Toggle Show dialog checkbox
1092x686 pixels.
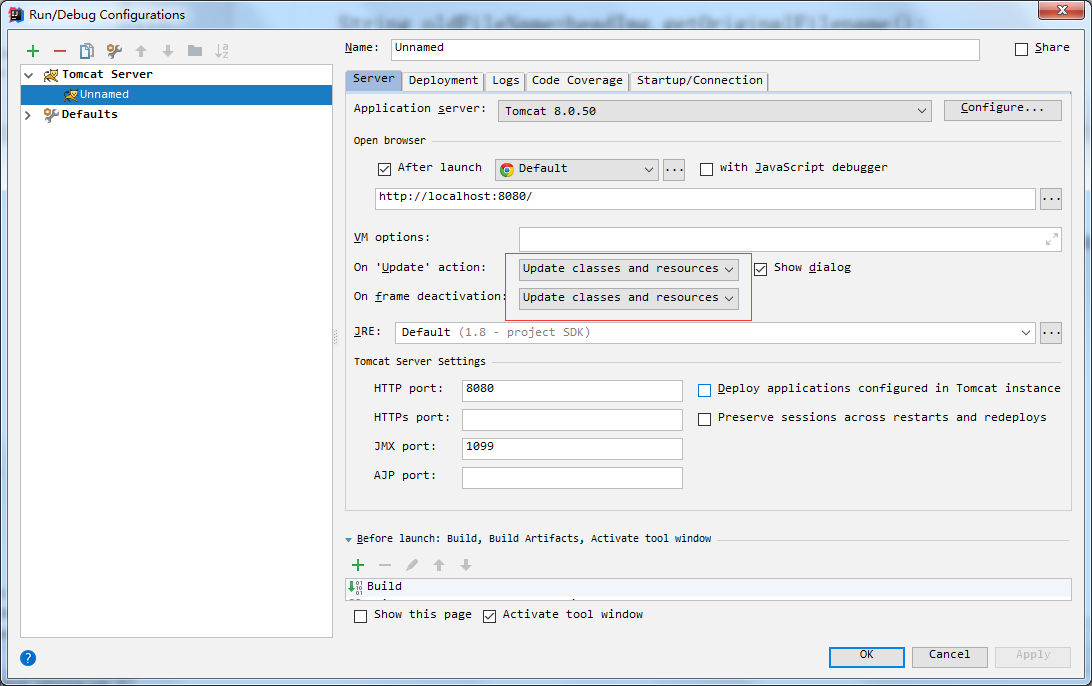coord(760,269)
